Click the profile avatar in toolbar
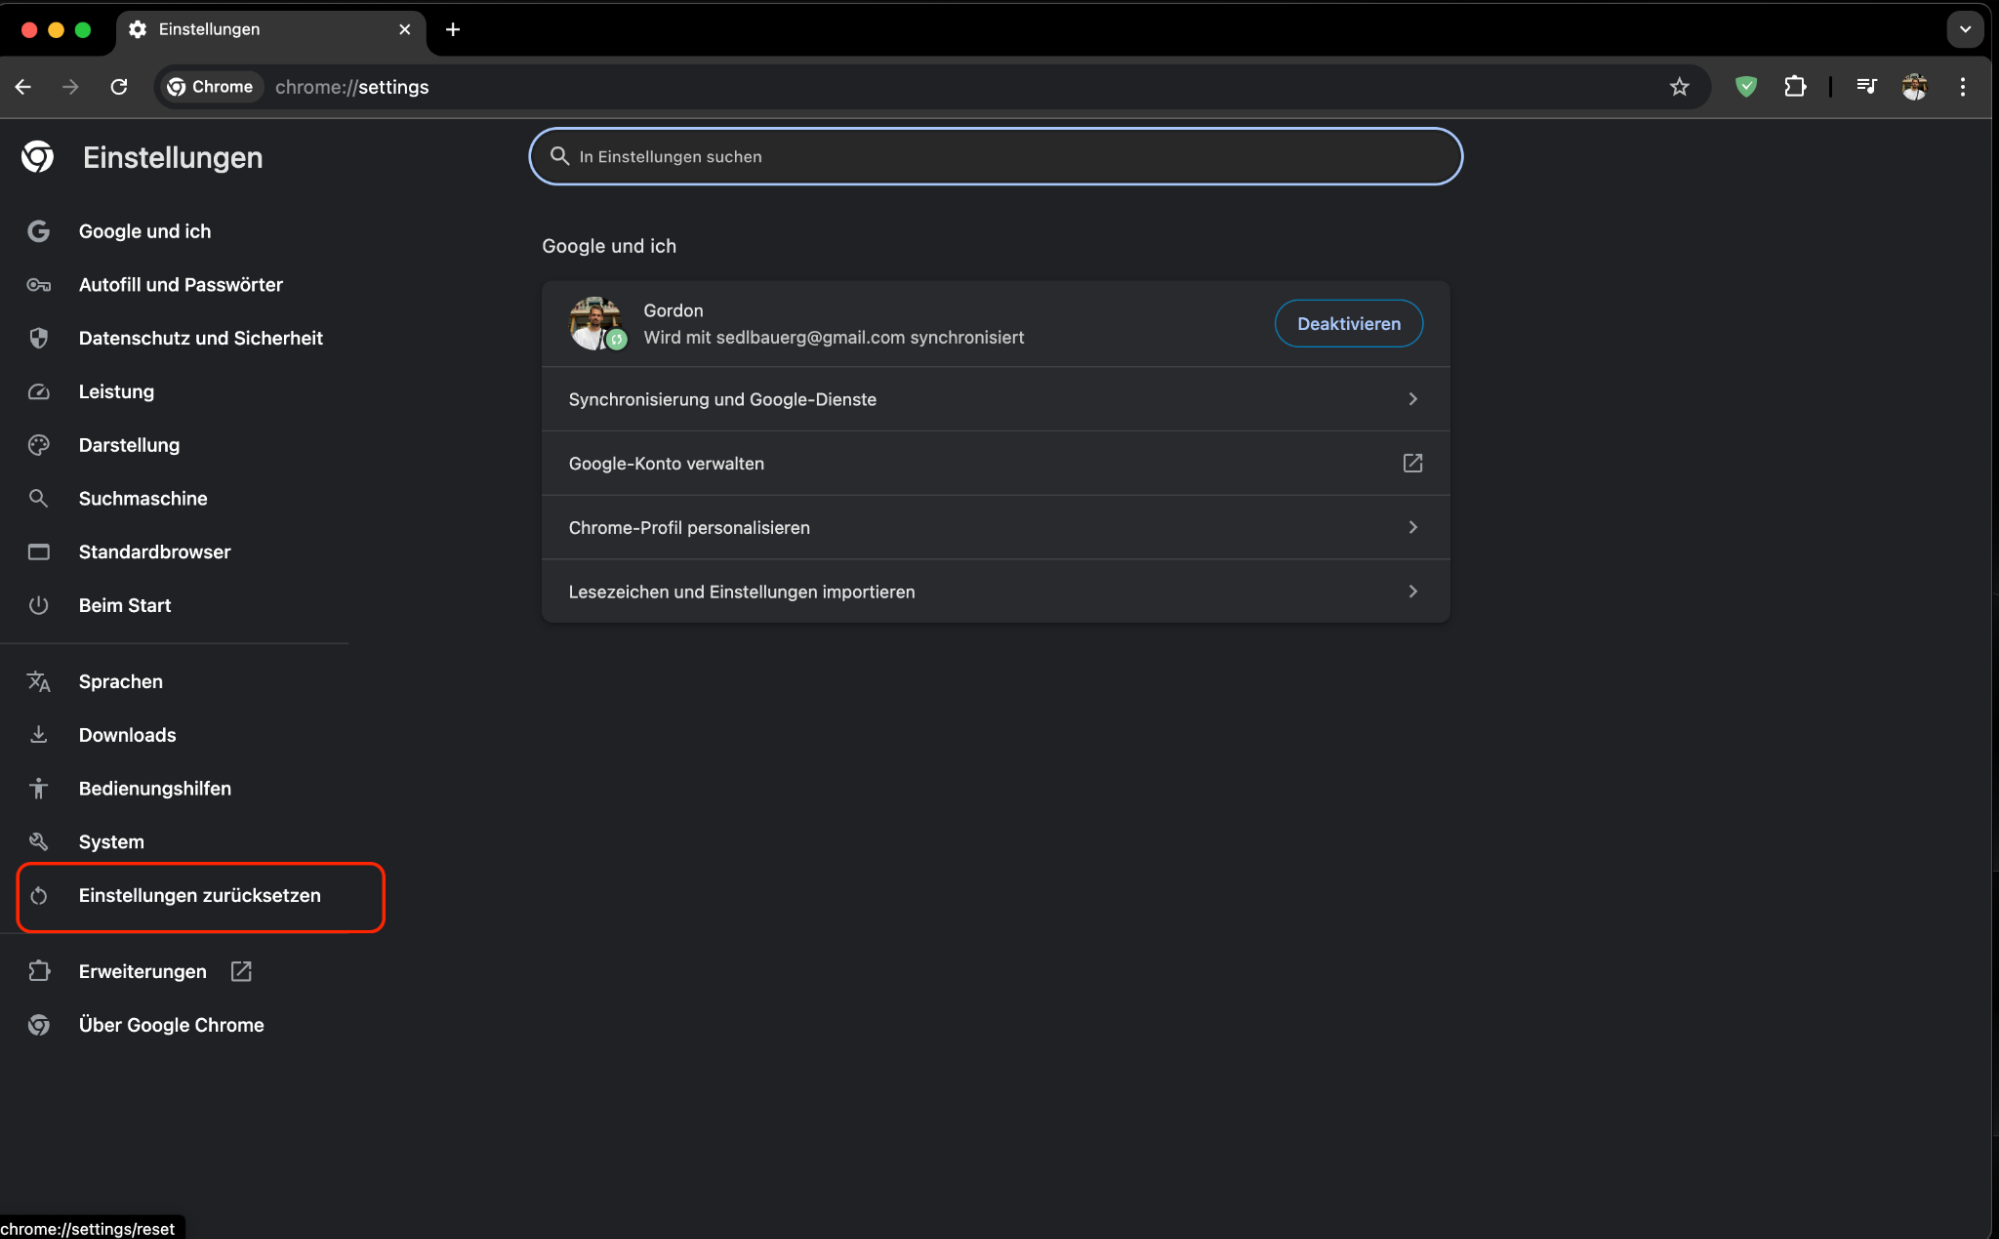Viewport: 1999px width, 1239px height. (x=1914, y=87)
